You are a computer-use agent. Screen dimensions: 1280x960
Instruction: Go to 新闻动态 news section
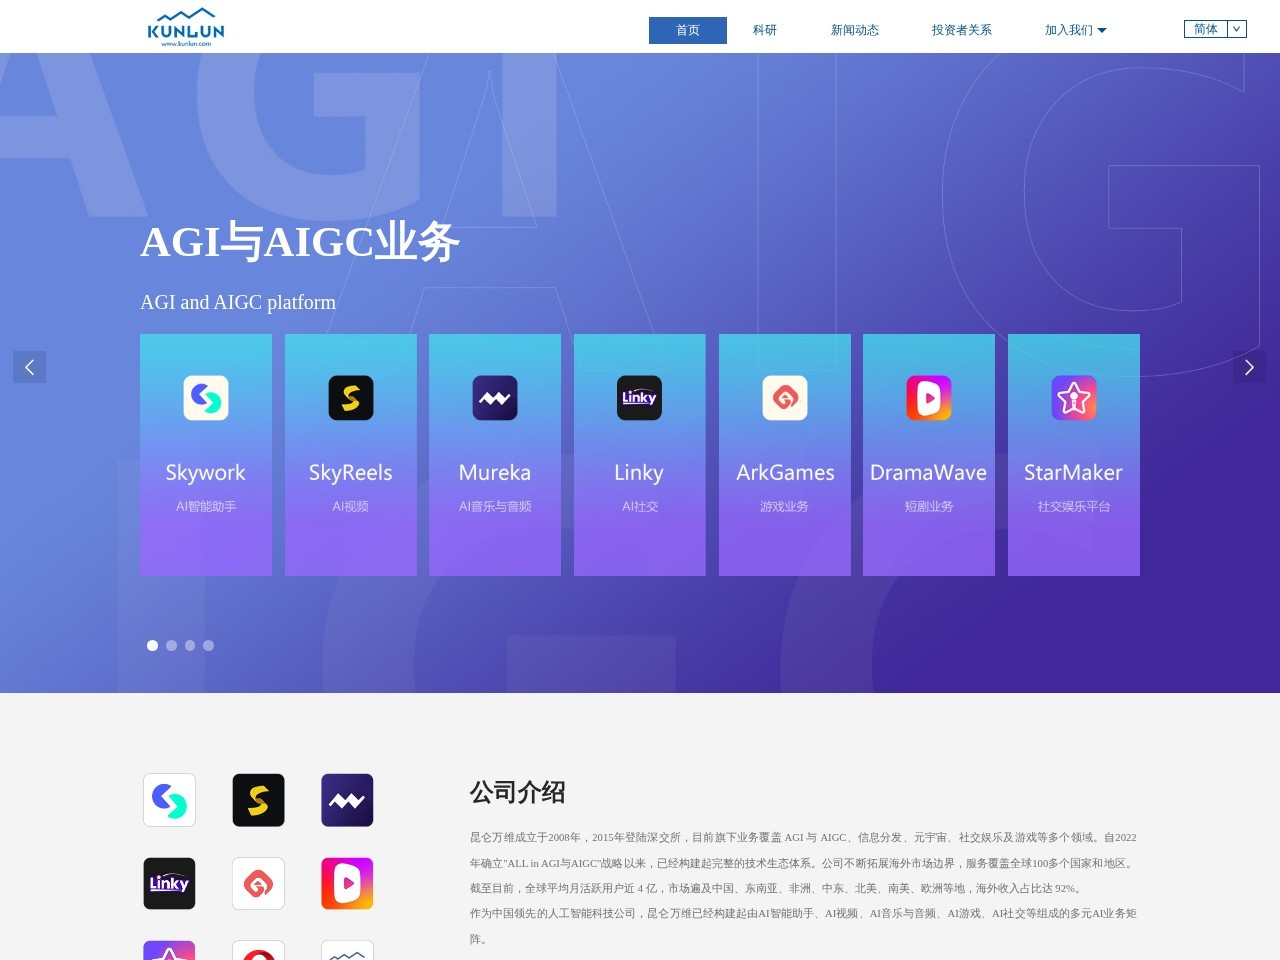(855, 30)
